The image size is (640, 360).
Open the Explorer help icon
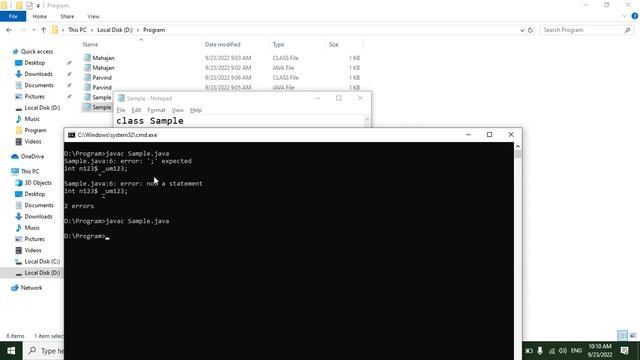(635, 16)
